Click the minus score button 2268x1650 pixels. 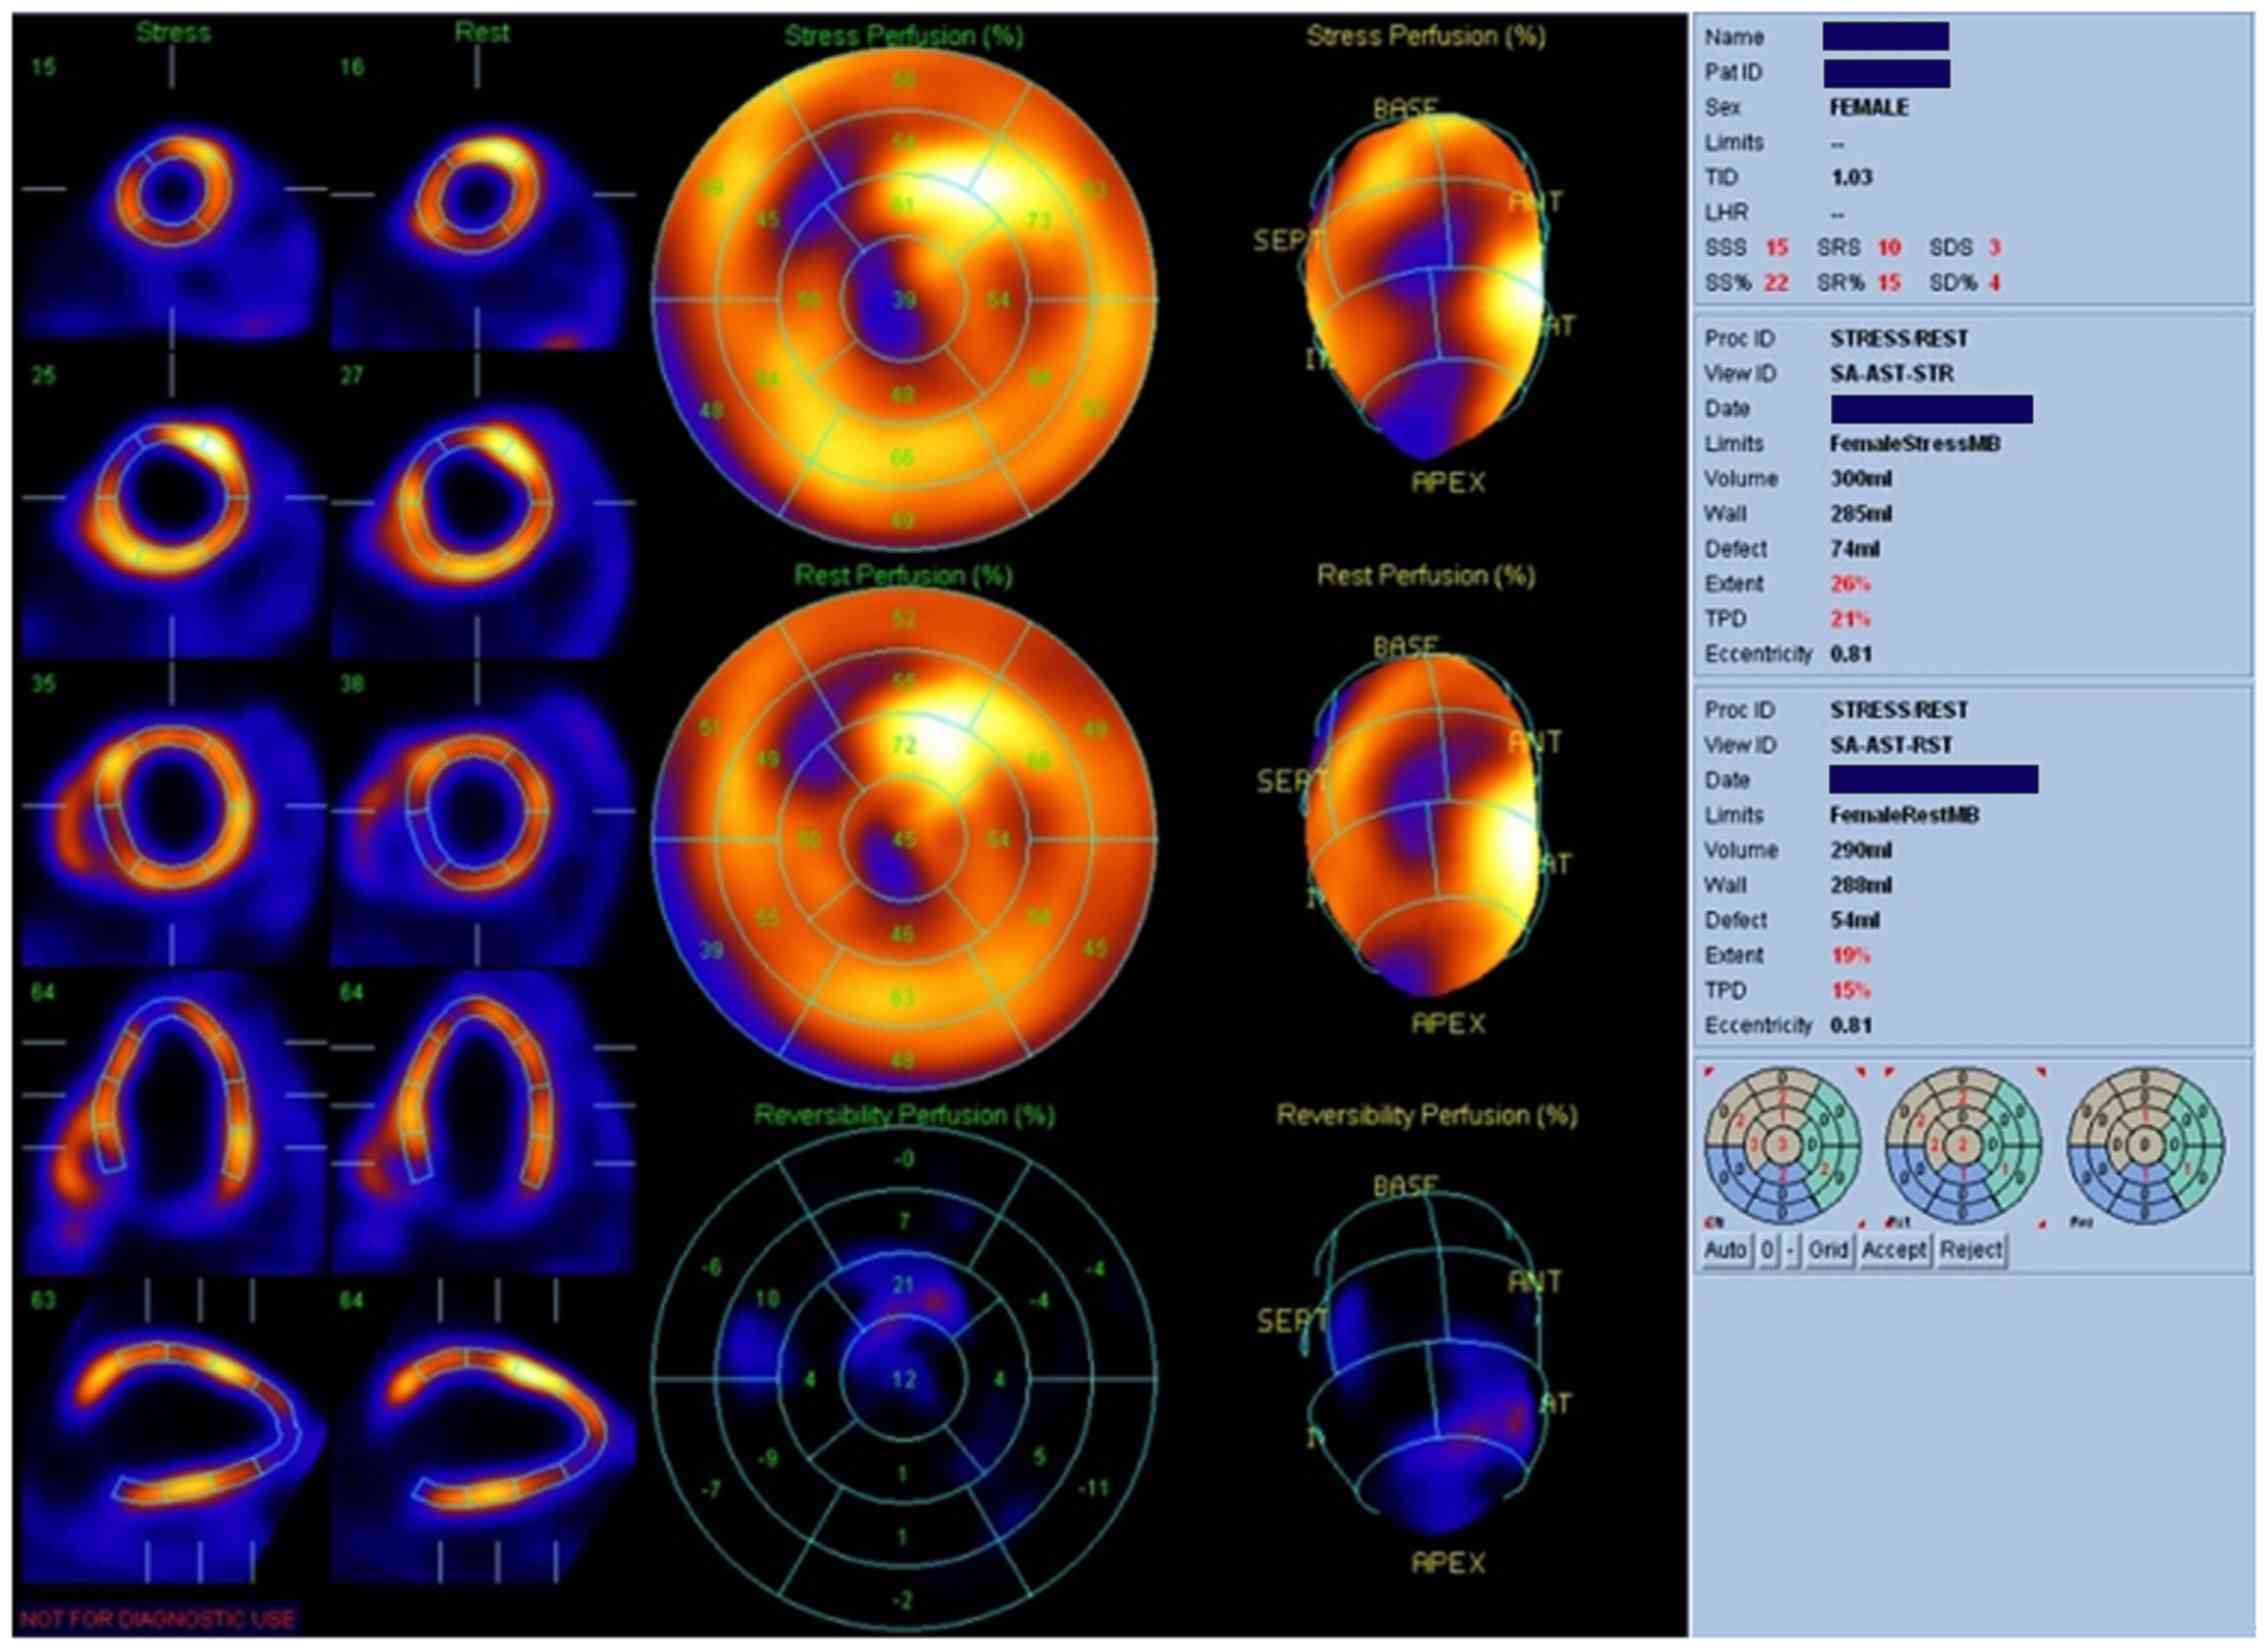[1790, 1250]
